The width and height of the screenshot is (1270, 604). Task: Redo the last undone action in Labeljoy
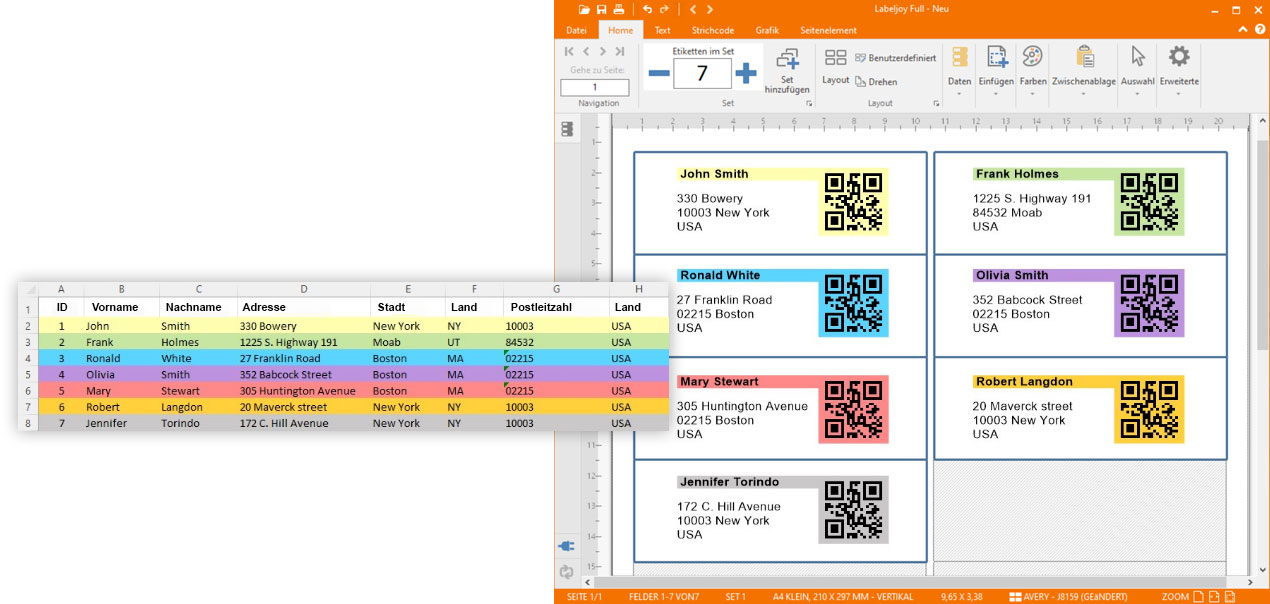click(664, 9)
